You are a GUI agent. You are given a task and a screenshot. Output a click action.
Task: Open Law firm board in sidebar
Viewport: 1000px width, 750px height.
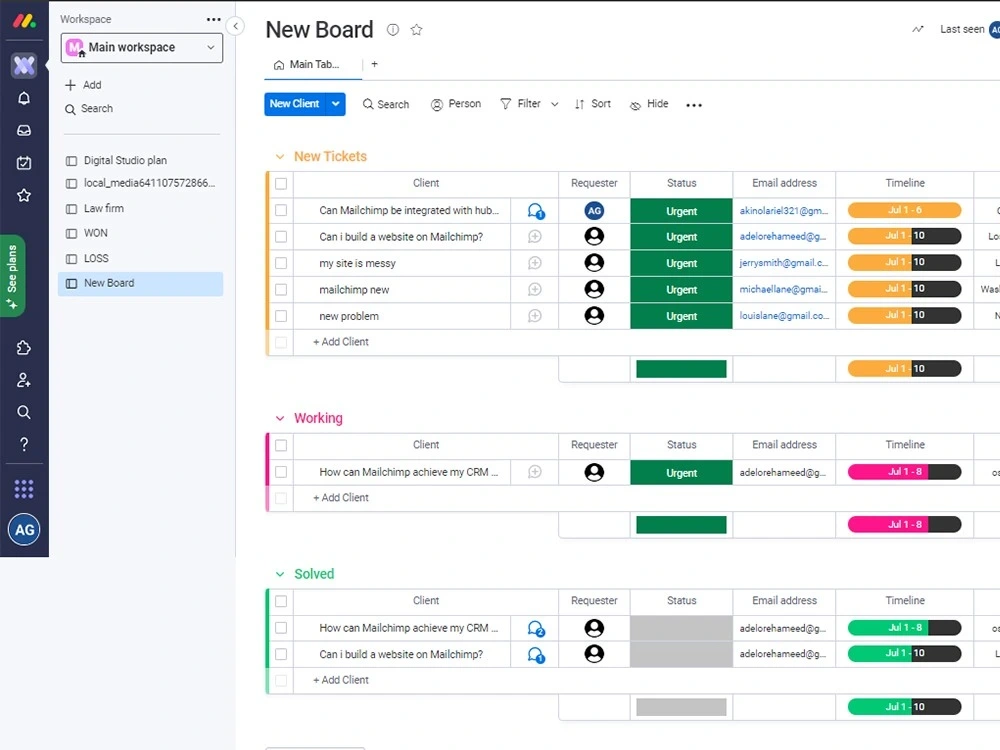click(x=140, y=209)
